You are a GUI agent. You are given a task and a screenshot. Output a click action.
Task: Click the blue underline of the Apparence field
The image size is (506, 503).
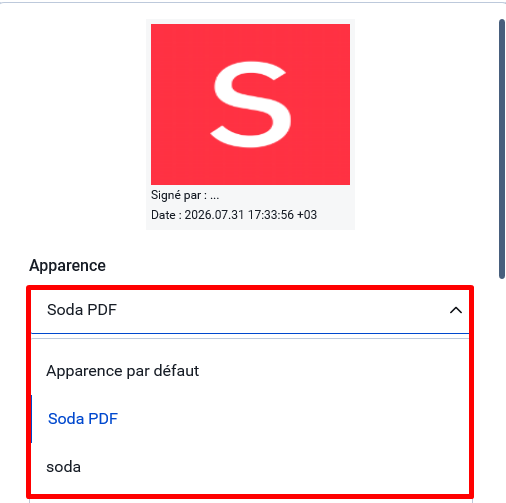(250, 333)
